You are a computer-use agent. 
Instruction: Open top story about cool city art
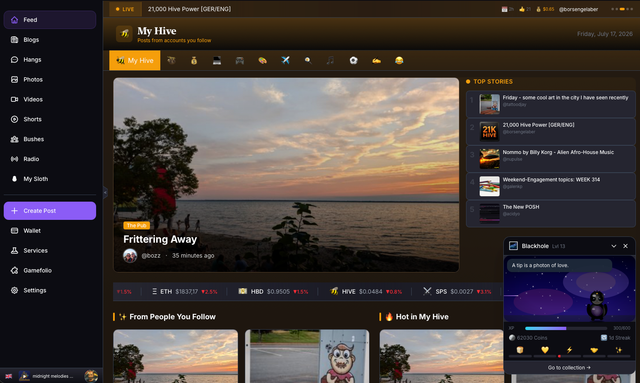click(551, 104)
